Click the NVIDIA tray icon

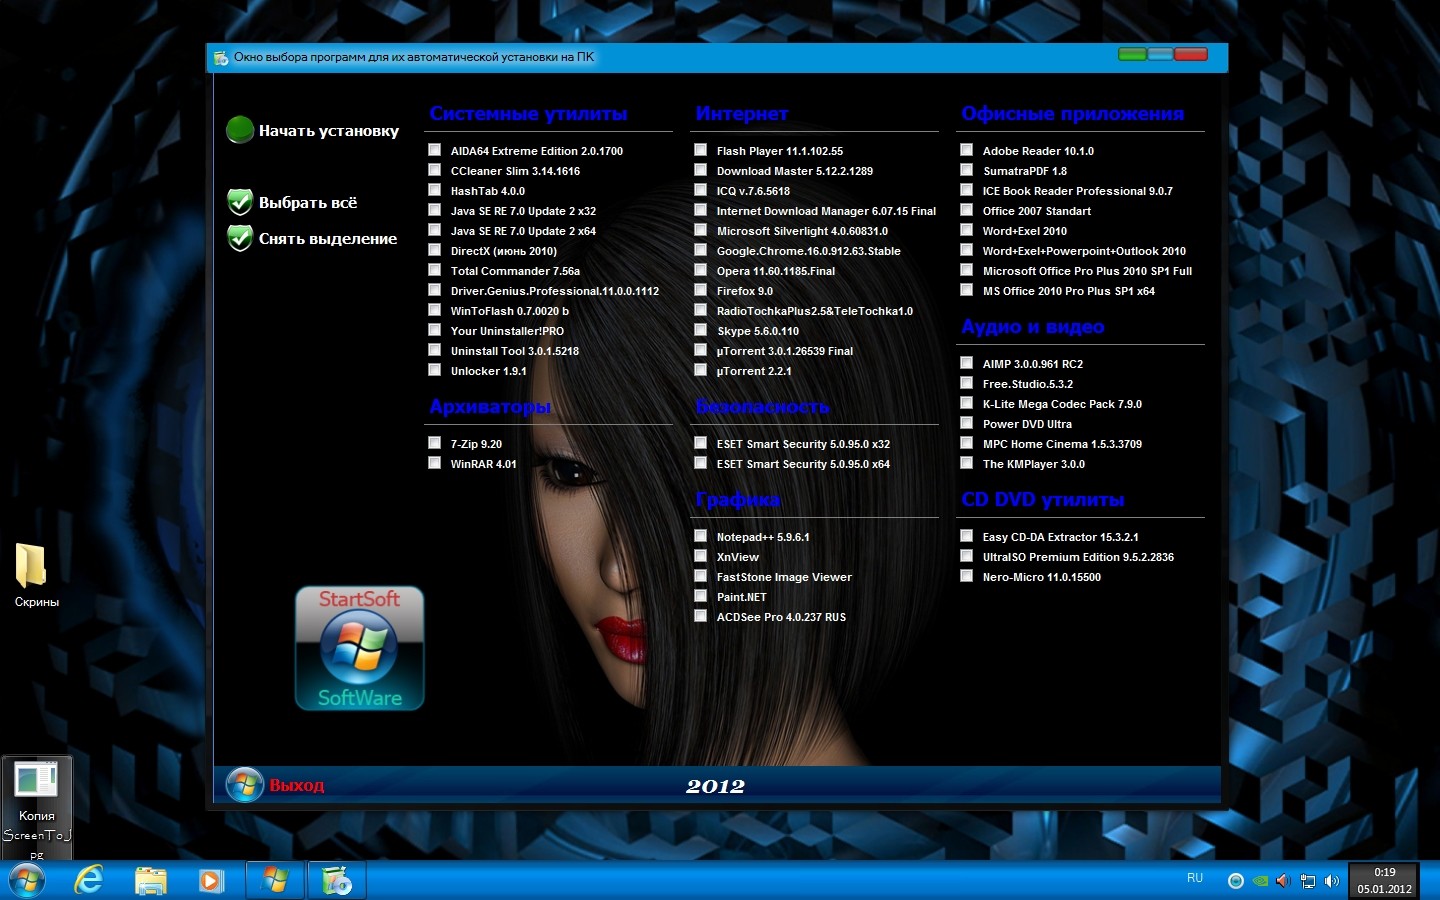coord(1260,881)
